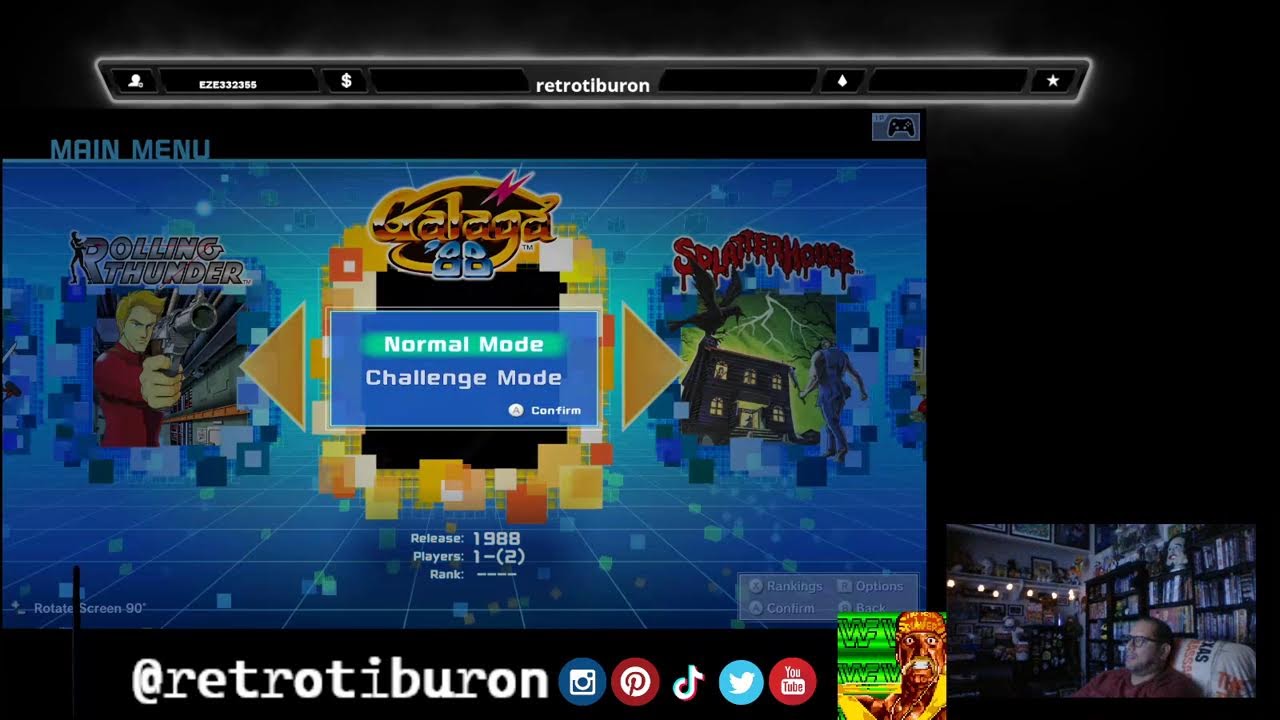Click the EZE332355 username text
The width and height of the screenshot is (1280, 720).
coord(228,85)
